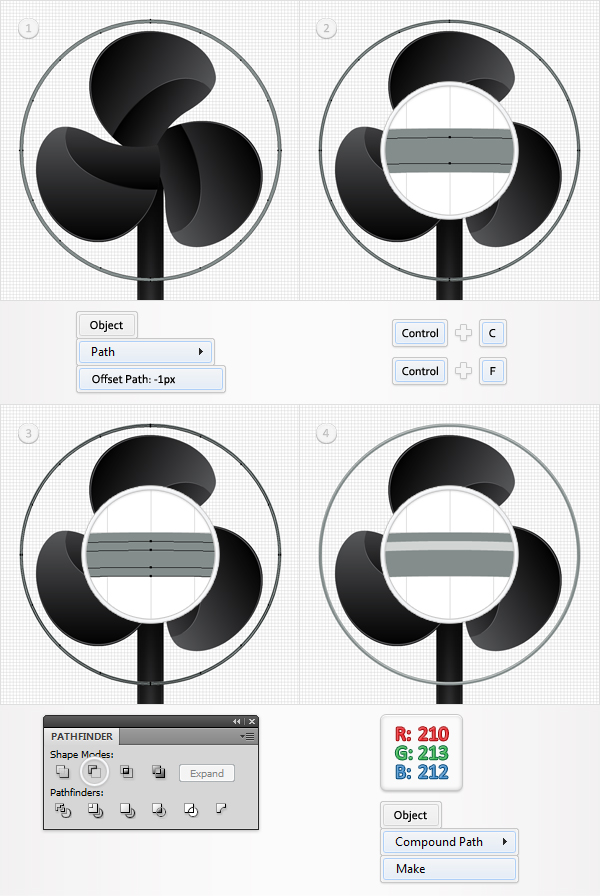Click the Expand button in Pathfinder
Viewport: 600px width, 896px height.
pos(207,773)
